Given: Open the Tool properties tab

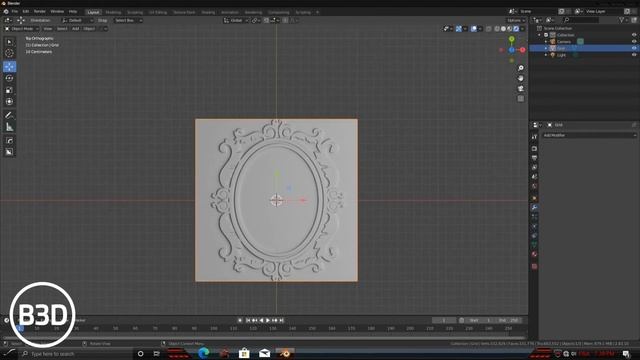Looking at the screenshot, I should [x=534, y=137].
